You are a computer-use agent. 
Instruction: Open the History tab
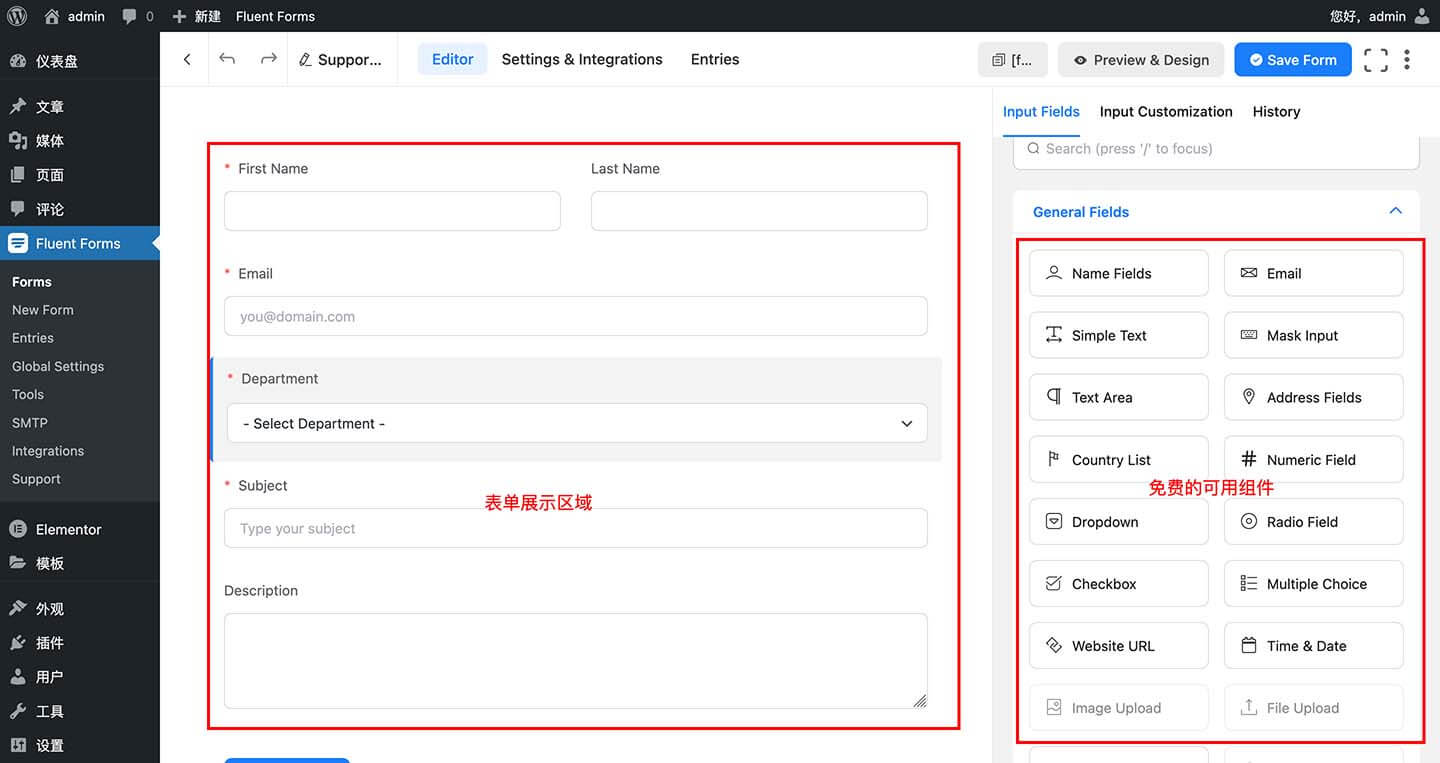[1276, 111]
